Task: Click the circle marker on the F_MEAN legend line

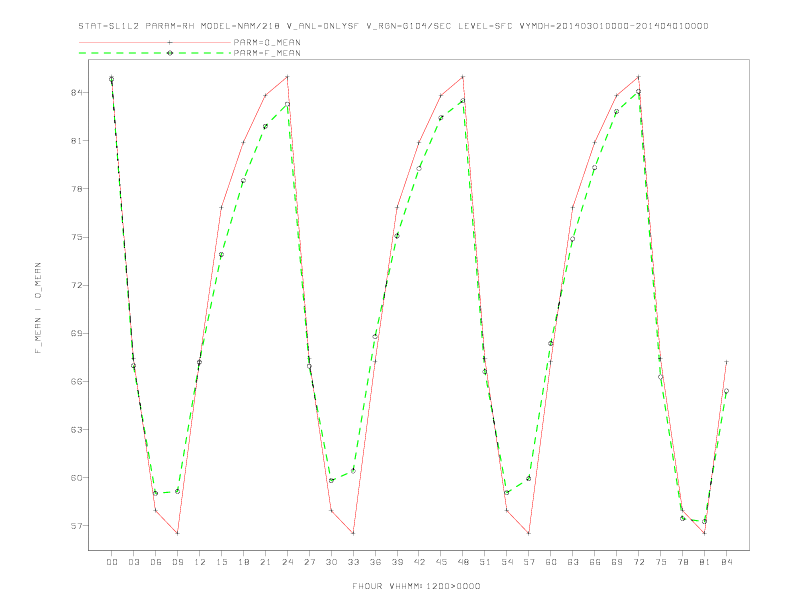Action: click(x=170, y=53)
